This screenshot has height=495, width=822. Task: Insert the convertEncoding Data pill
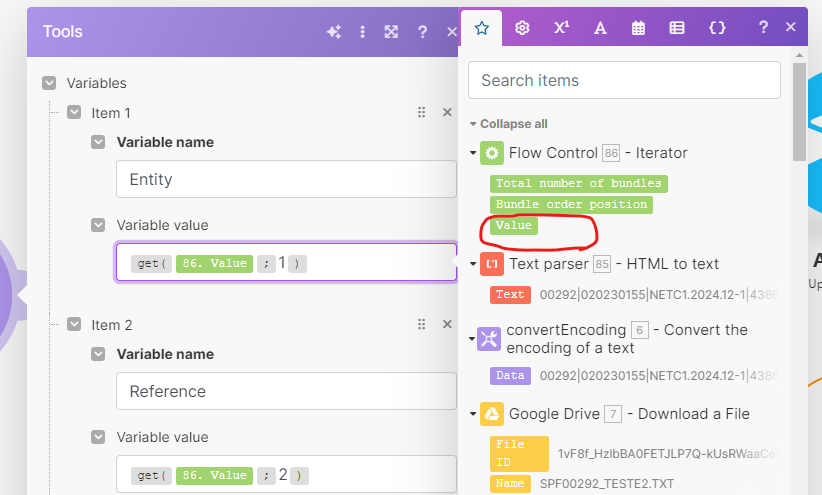[x=510, y=375]
